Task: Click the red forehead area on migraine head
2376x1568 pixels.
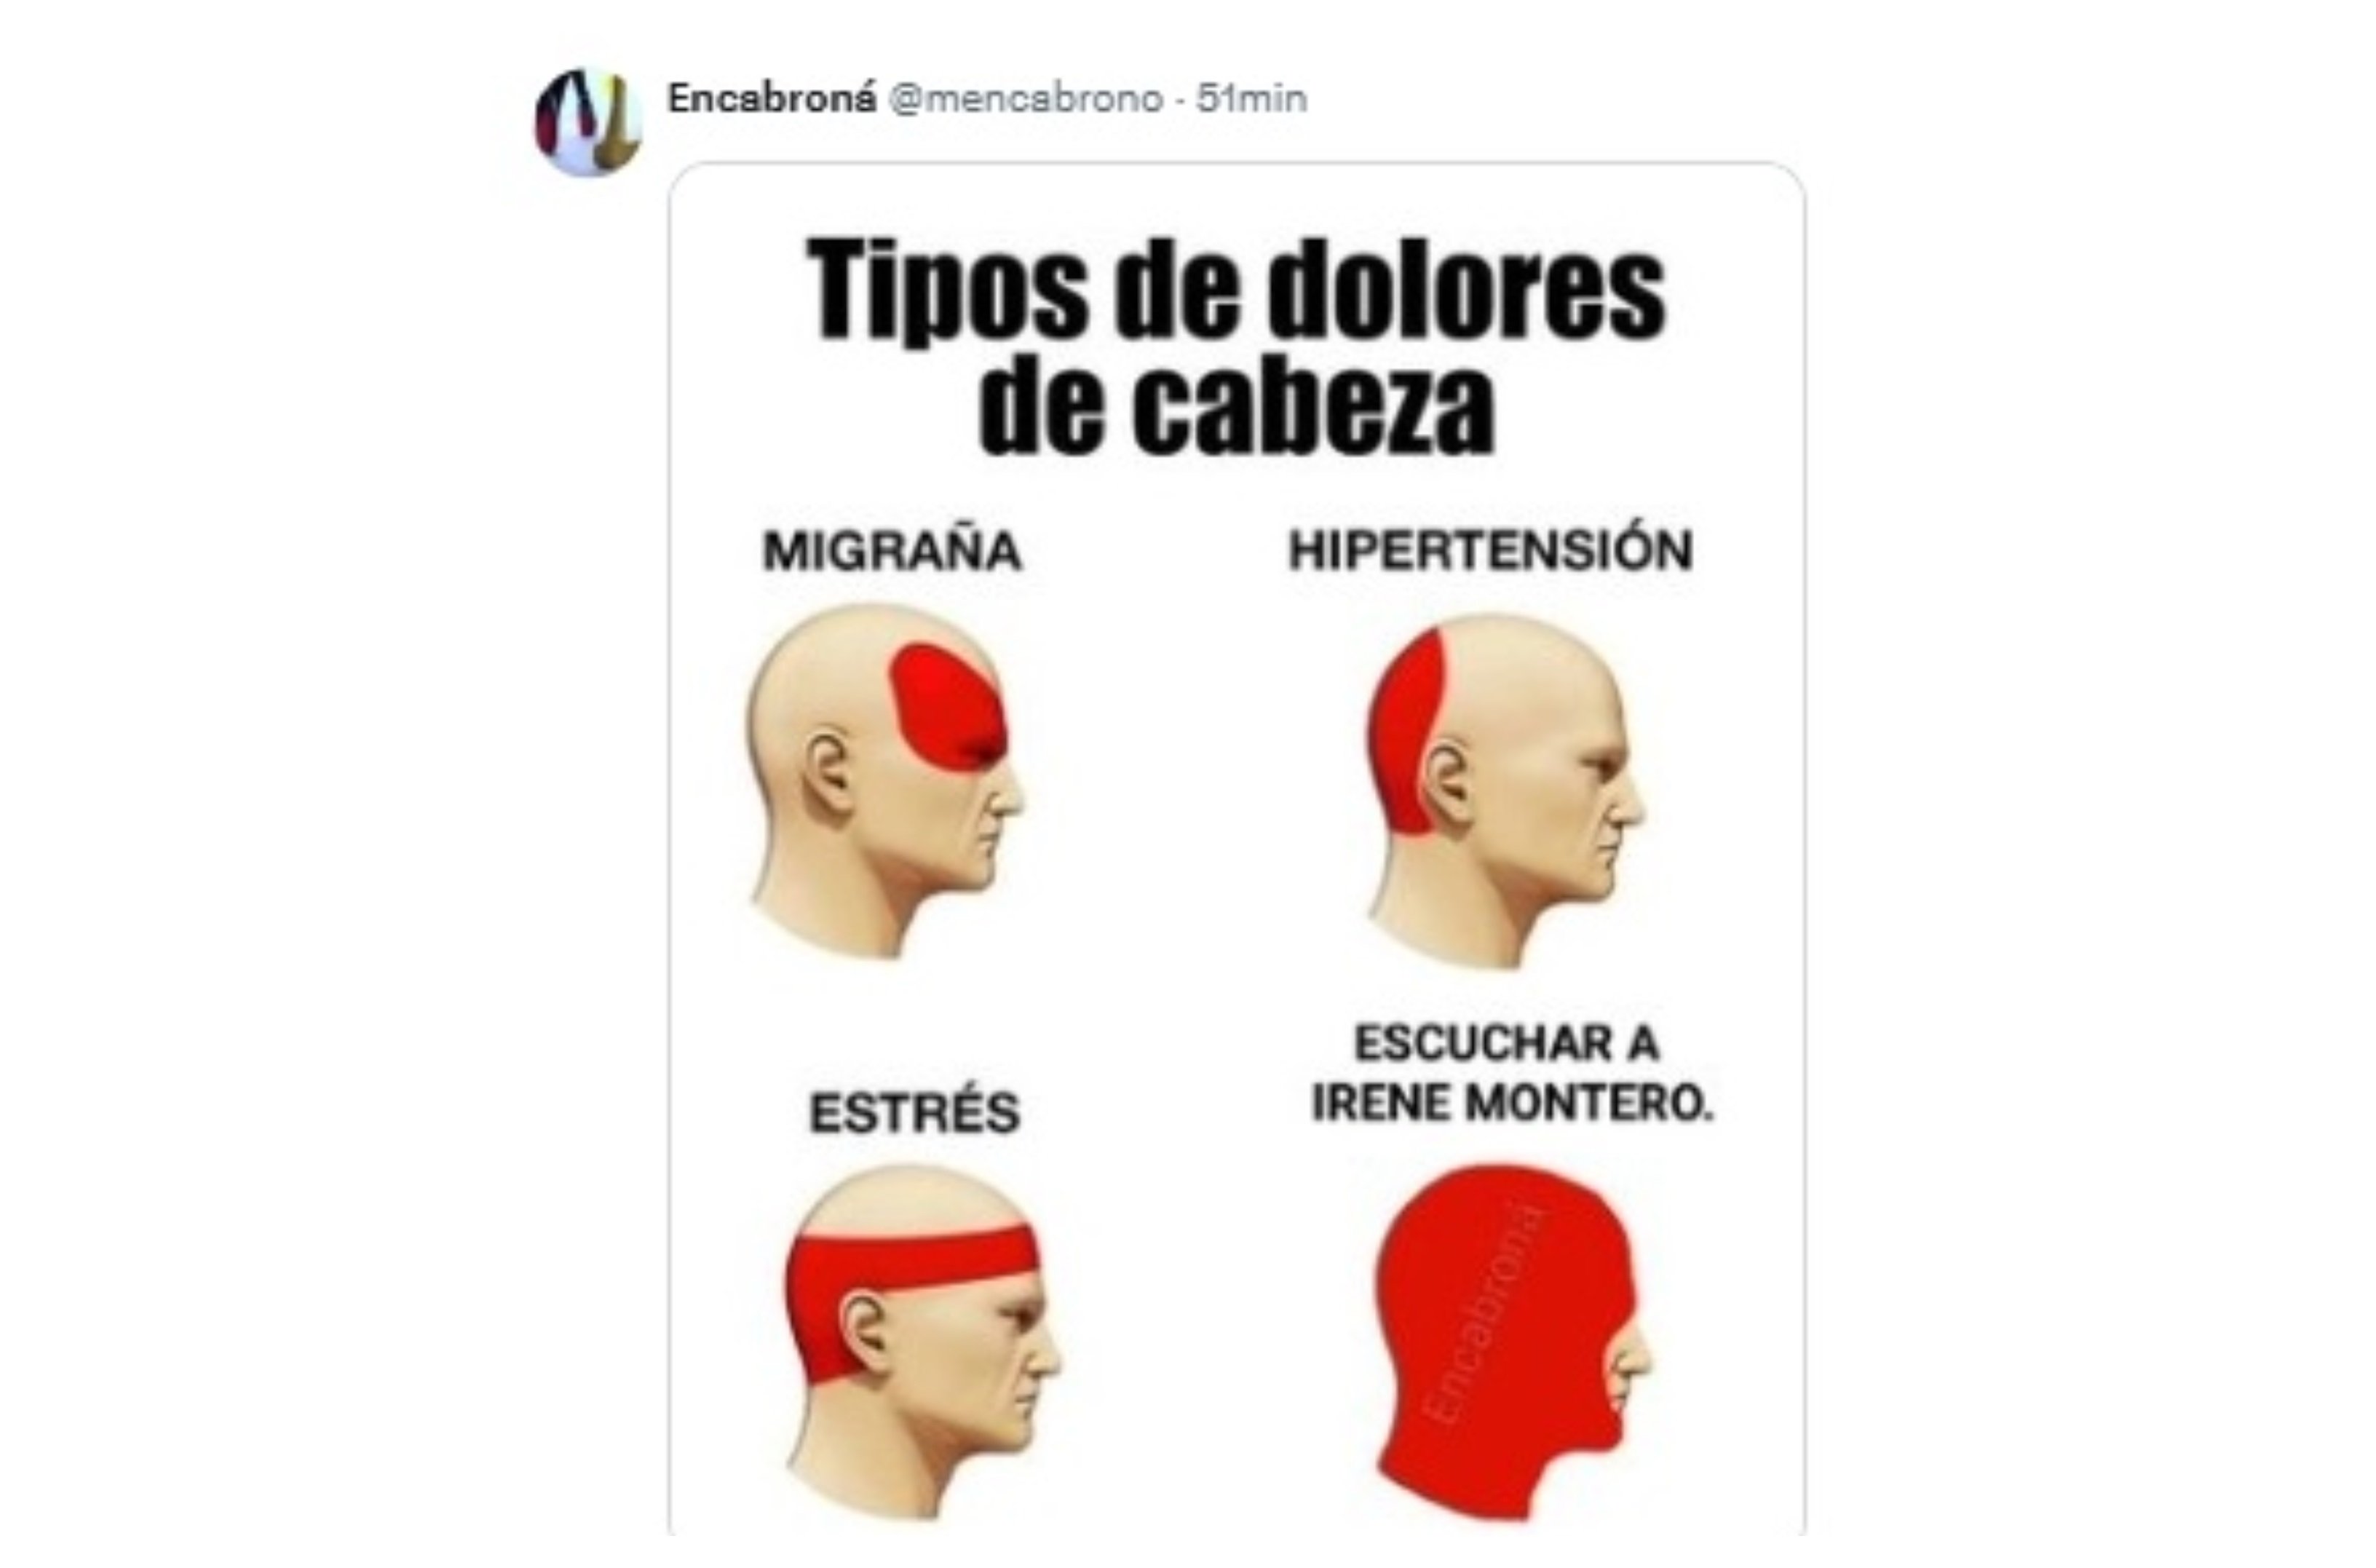Action: 948,707
